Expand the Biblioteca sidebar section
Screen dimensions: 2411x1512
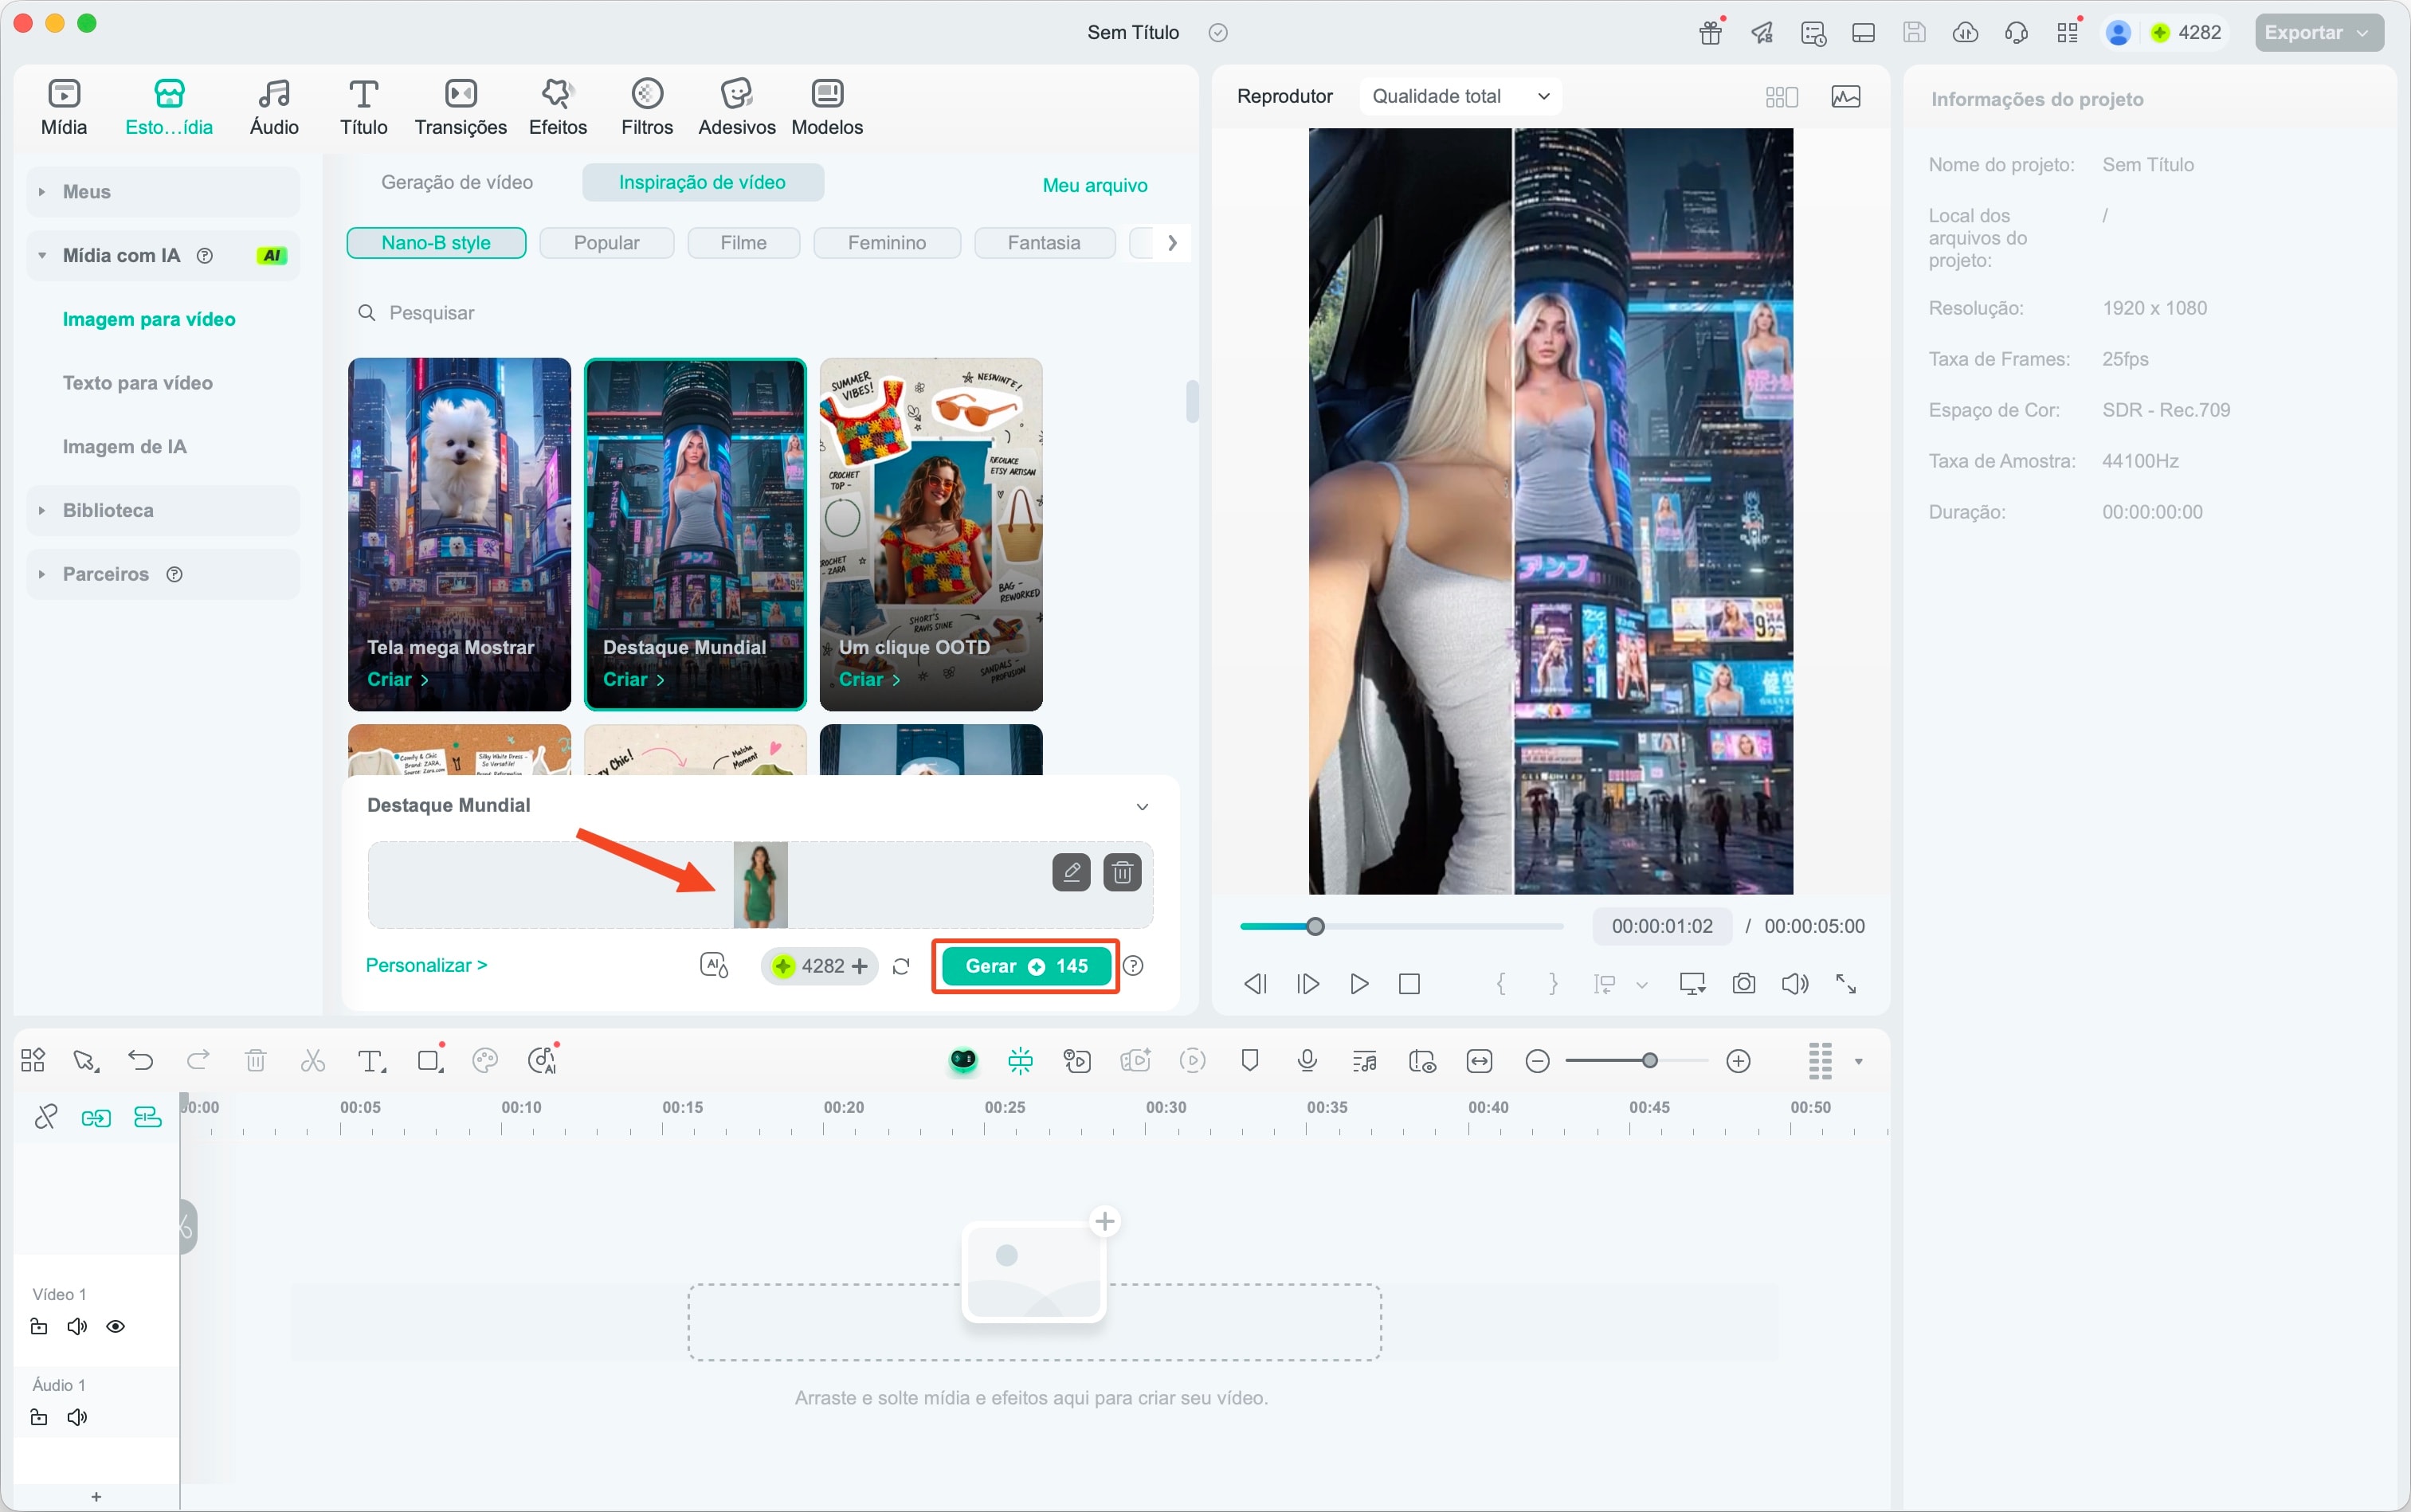tap(108, 511)
